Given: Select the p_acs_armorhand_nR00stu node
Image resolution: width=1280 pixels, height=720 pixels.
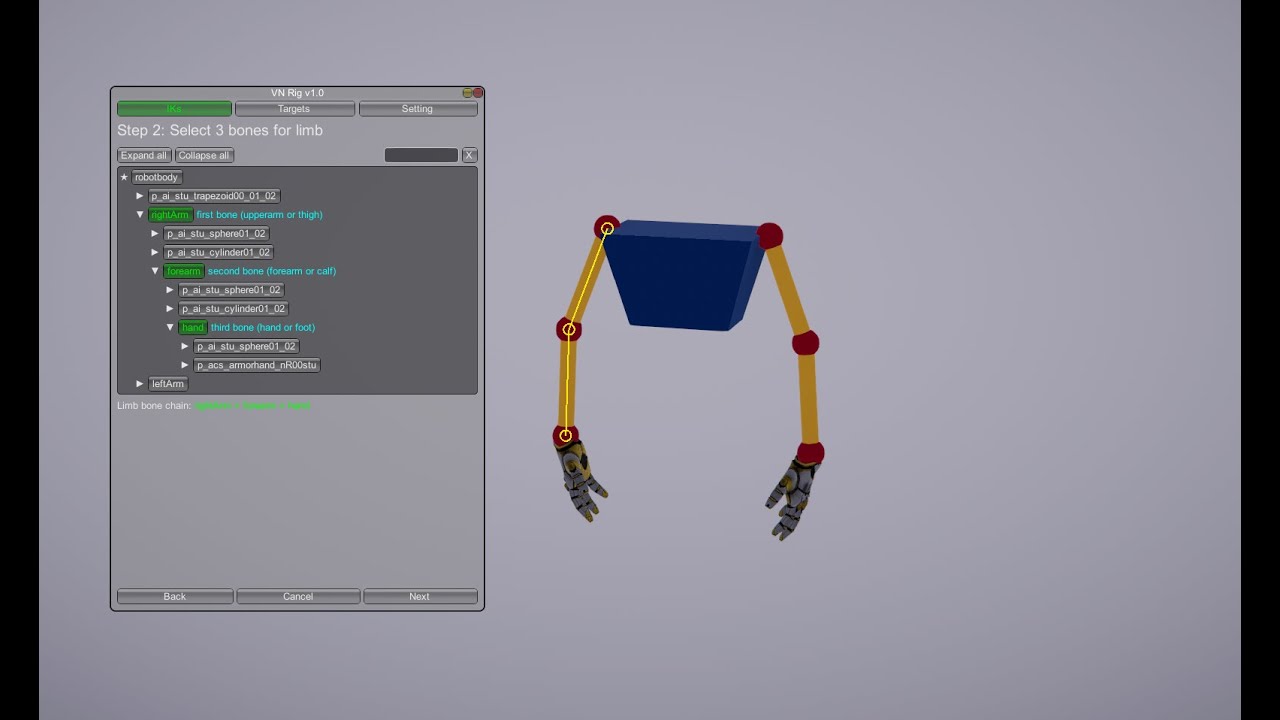Looking at the screenshot, I should 257,365.
